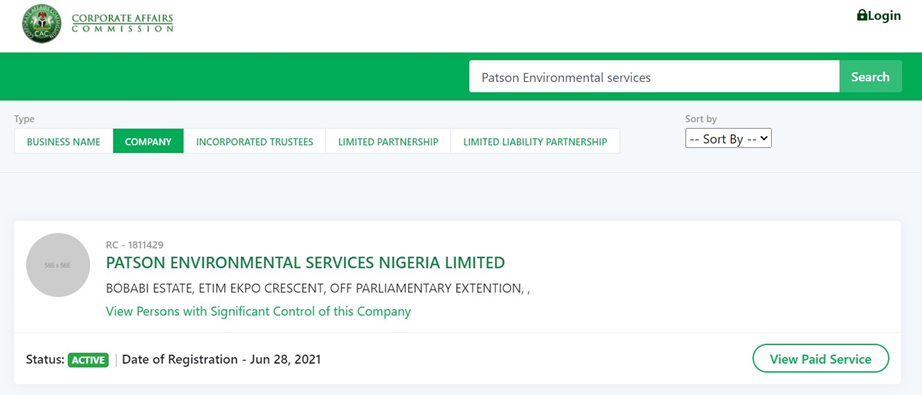Image resolution: width=922 pixels, height=395 pixels.
Task: Click the RC - 1811429 registration number
Action: [135, 245]
